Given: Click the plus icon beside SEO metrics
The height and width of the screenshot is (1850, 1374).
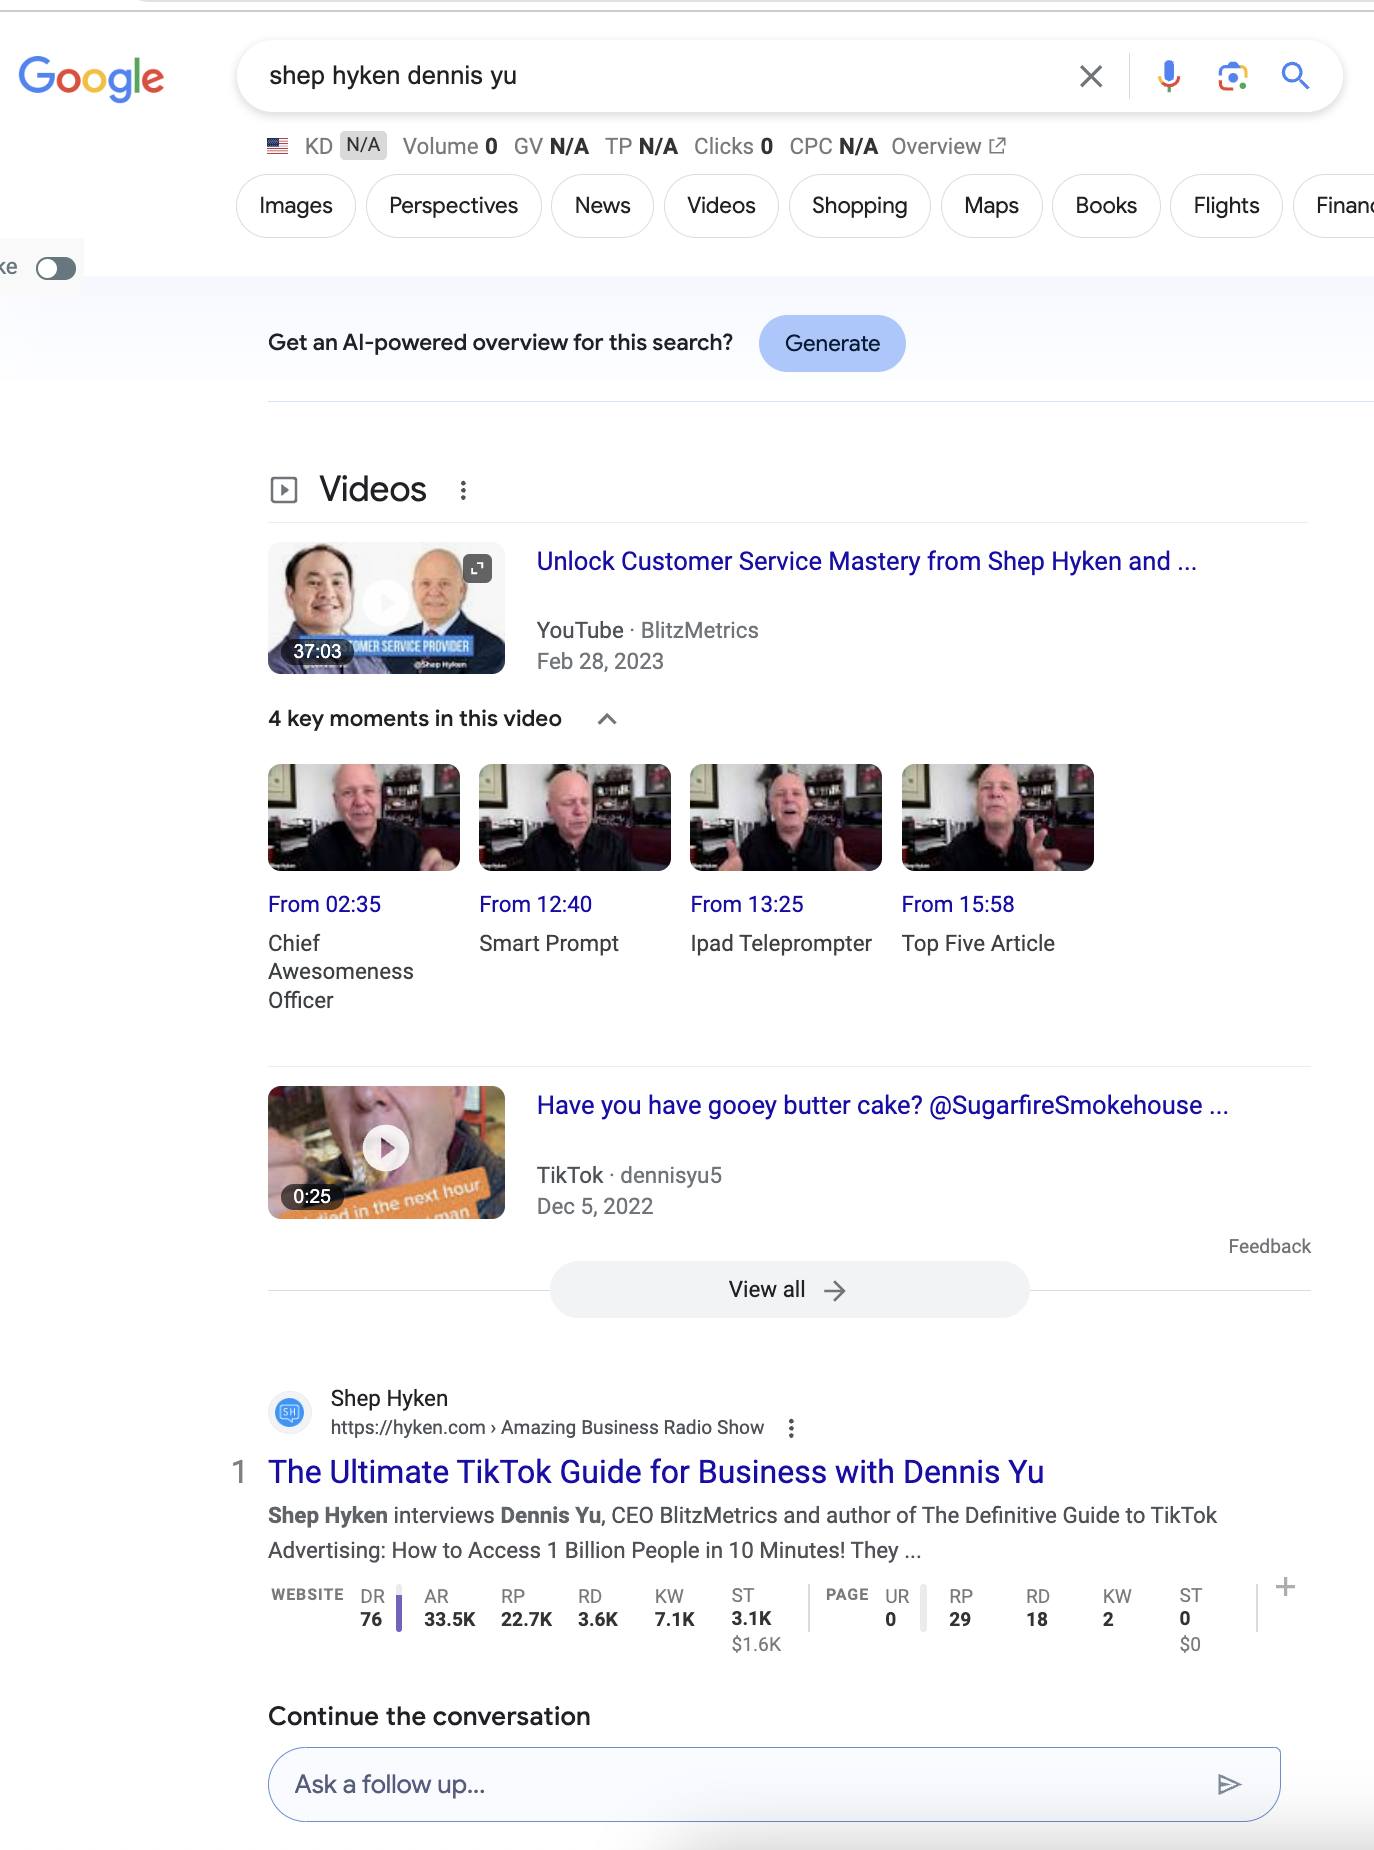Looking at the screenshot, I should pyautogui.click(x=1286, y=1587).
